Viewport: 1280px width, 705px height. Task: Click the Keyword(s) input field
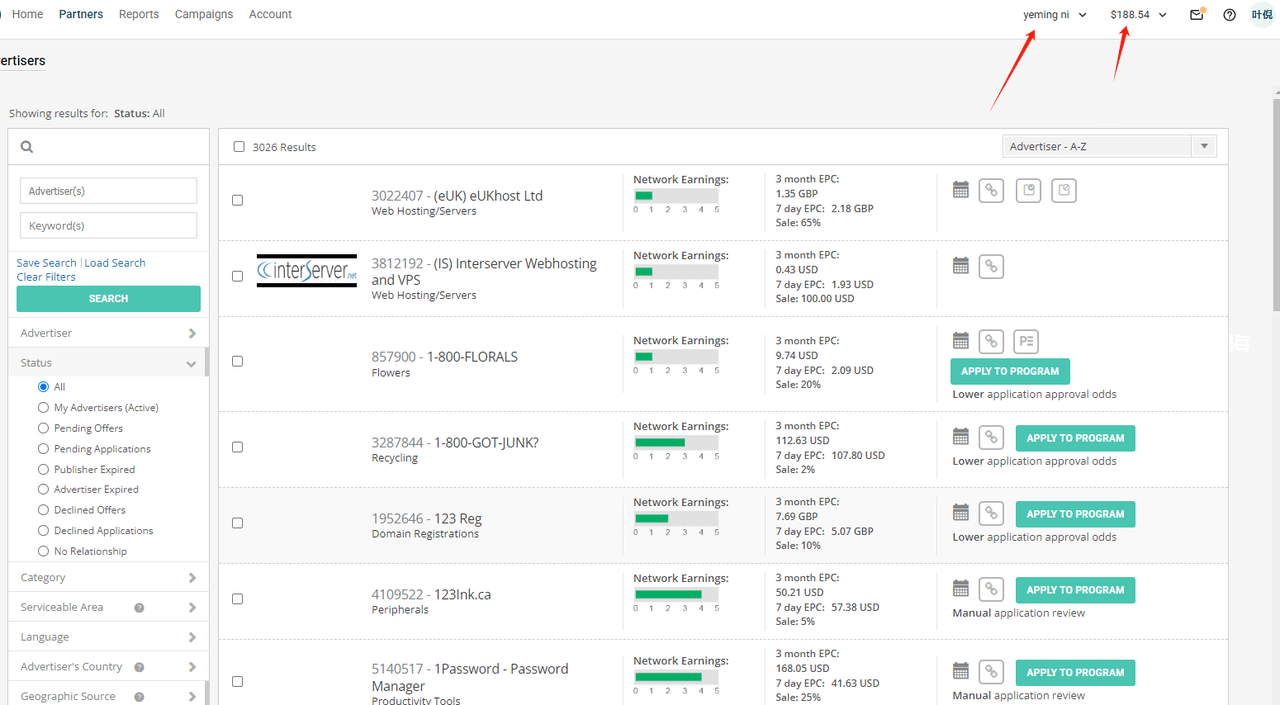pyautogui.click(x=108, y=225)
